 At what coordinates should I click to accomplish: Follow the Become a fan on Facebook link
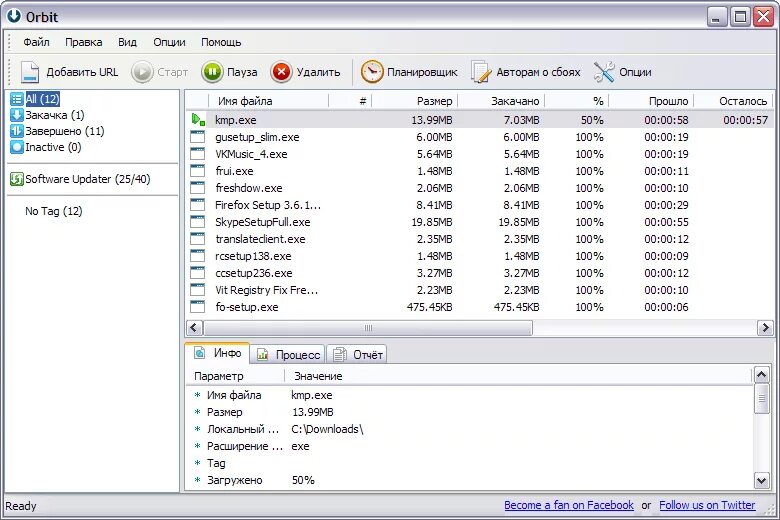coord(569,505)
